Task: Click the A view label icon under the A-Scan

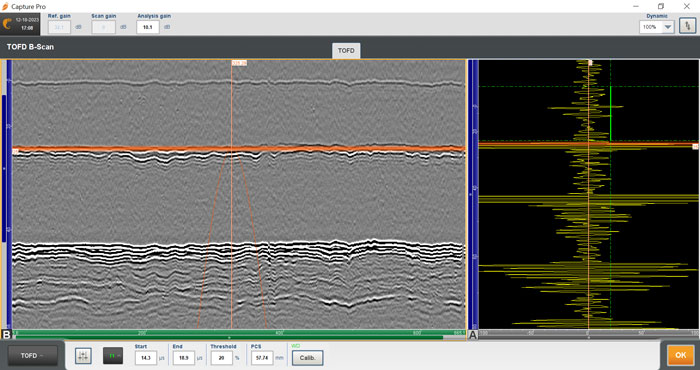Action: [472, 335]
